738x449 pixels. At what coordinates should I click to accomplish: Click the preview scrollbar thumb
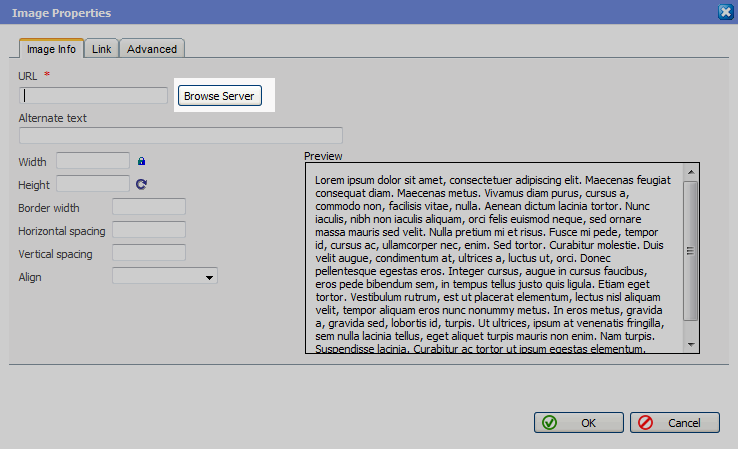(x=690, y=251)
